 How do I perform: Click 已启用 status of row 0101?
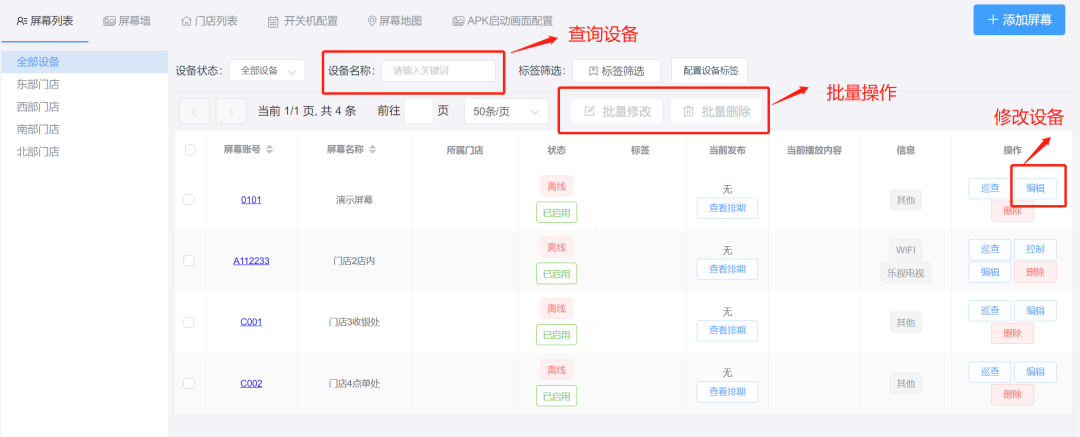(x=557, y=212)
